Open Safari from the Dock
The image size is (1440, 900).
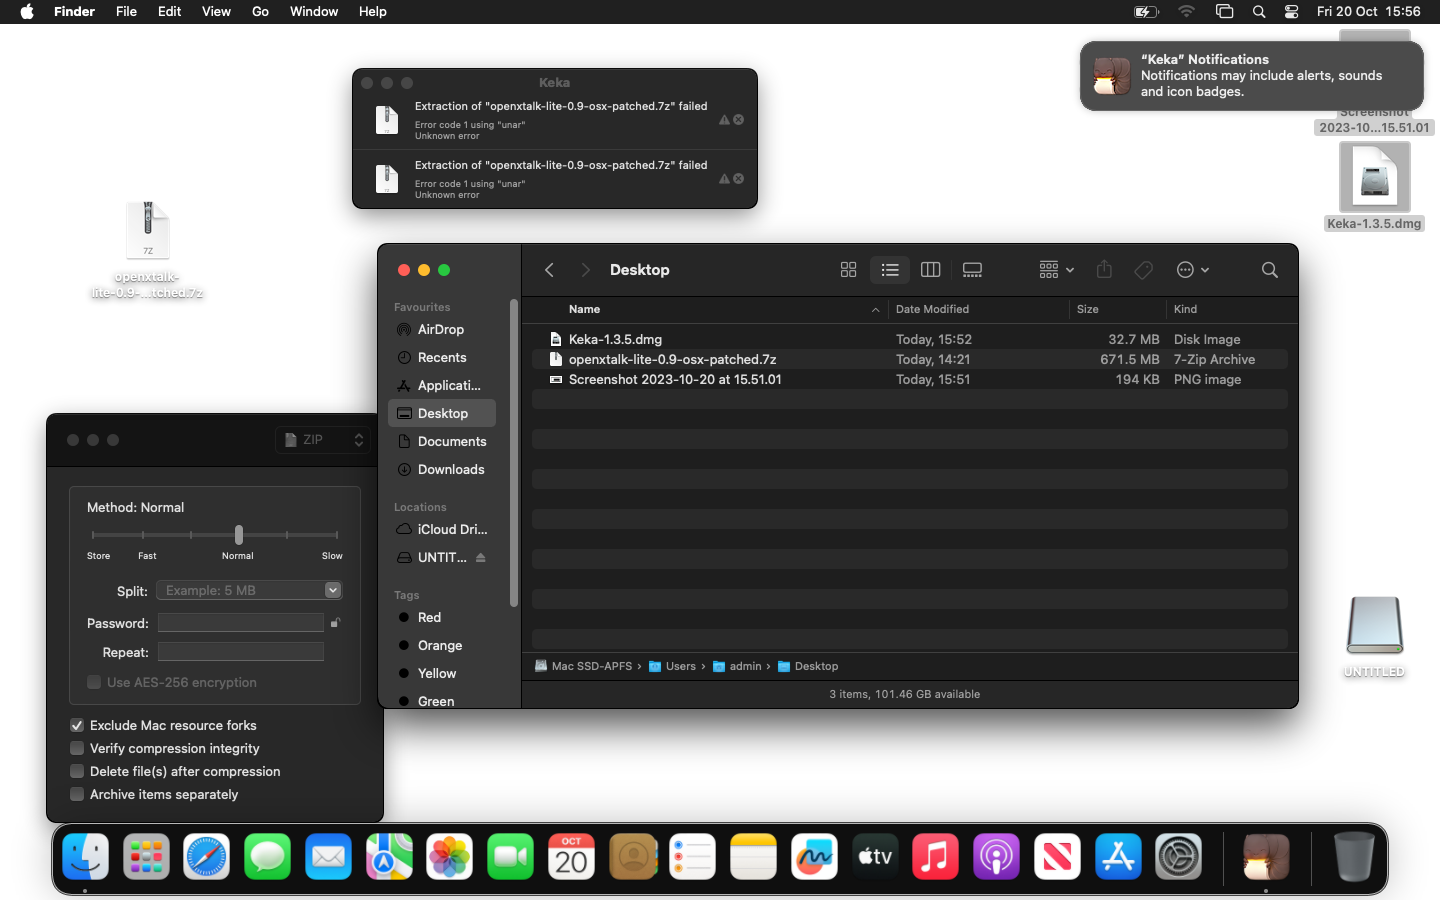(207, 857)
